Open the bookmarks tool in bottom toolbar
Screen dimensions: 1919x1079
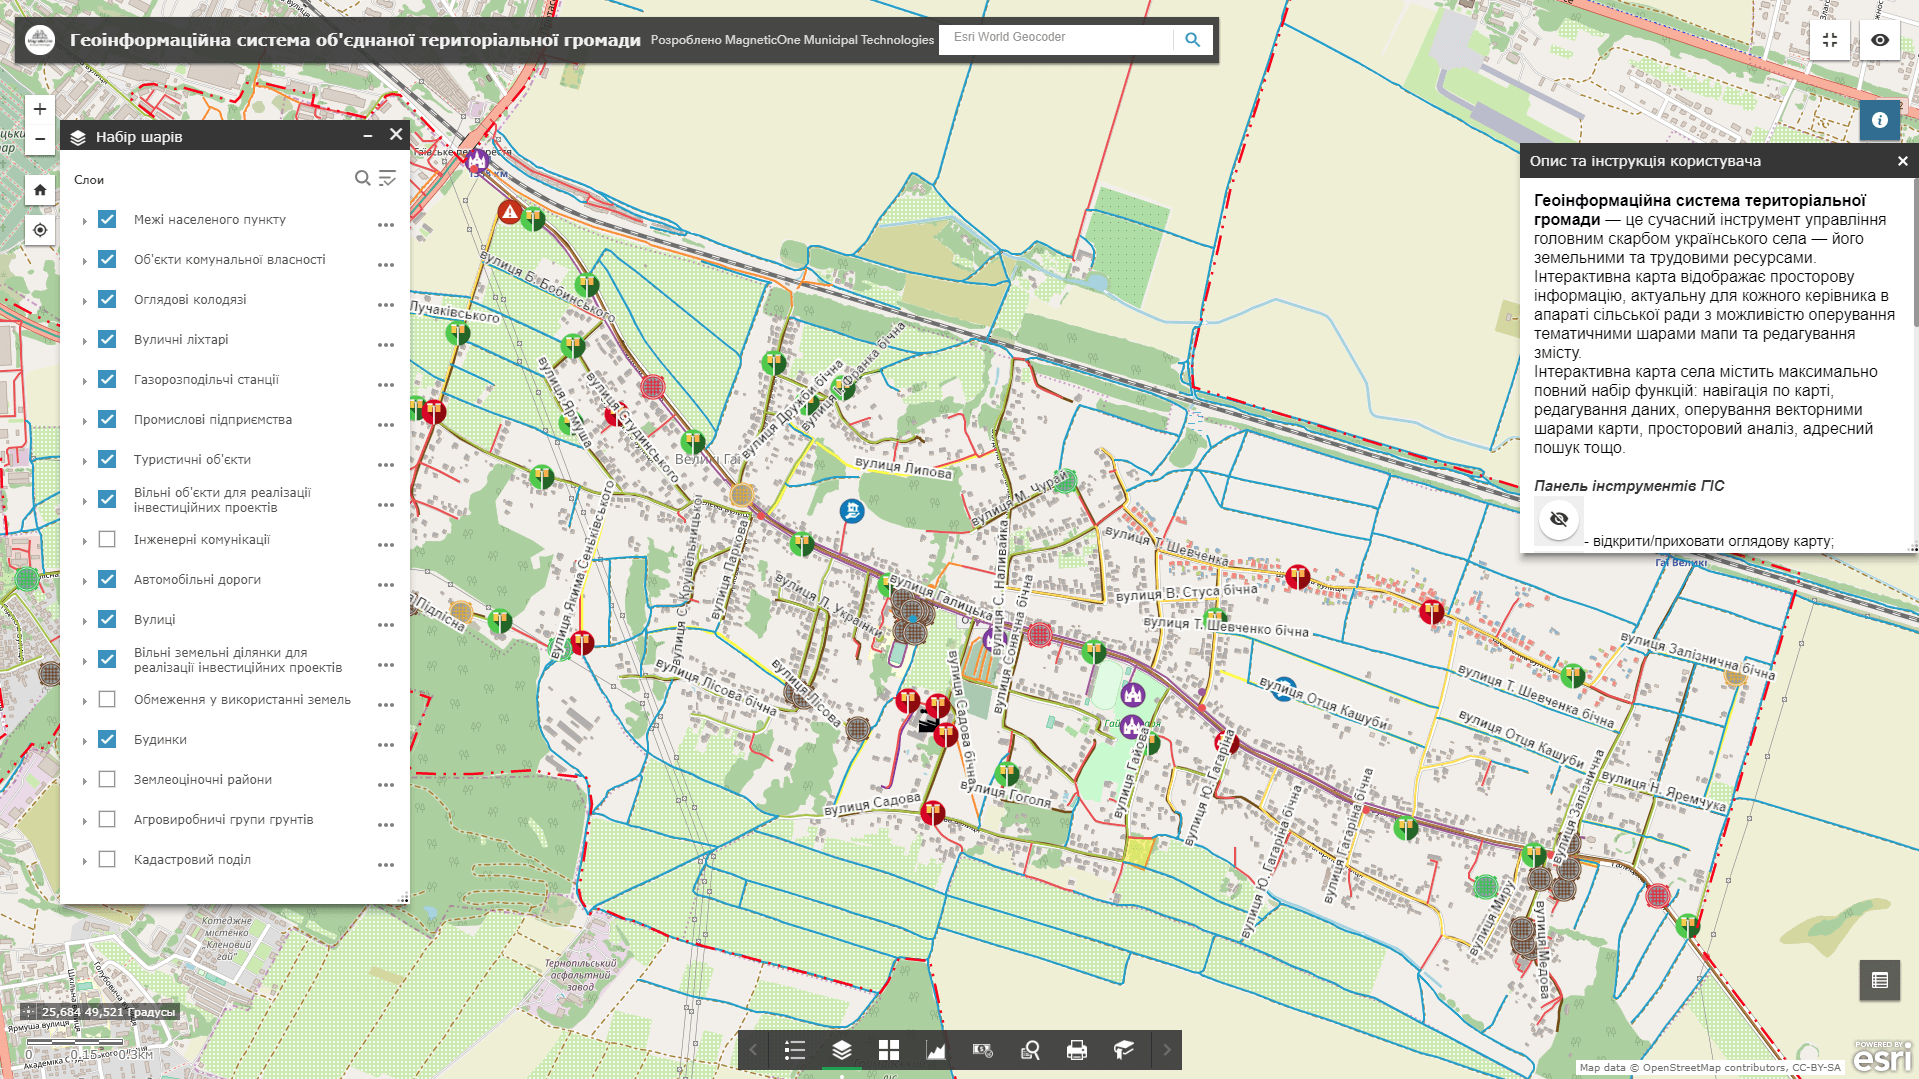(1122, 1050)
